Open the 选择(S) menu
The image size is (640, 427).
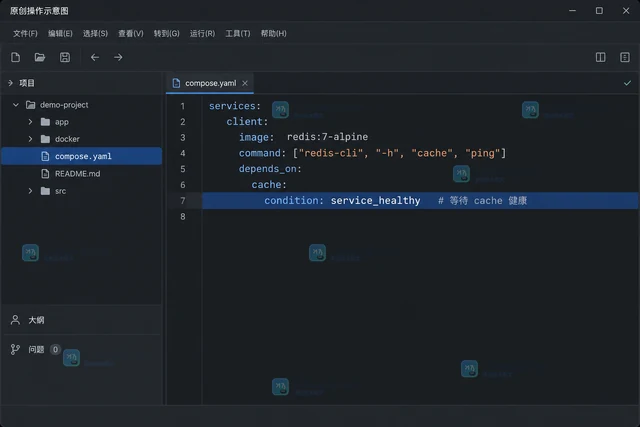coord(96,33)
